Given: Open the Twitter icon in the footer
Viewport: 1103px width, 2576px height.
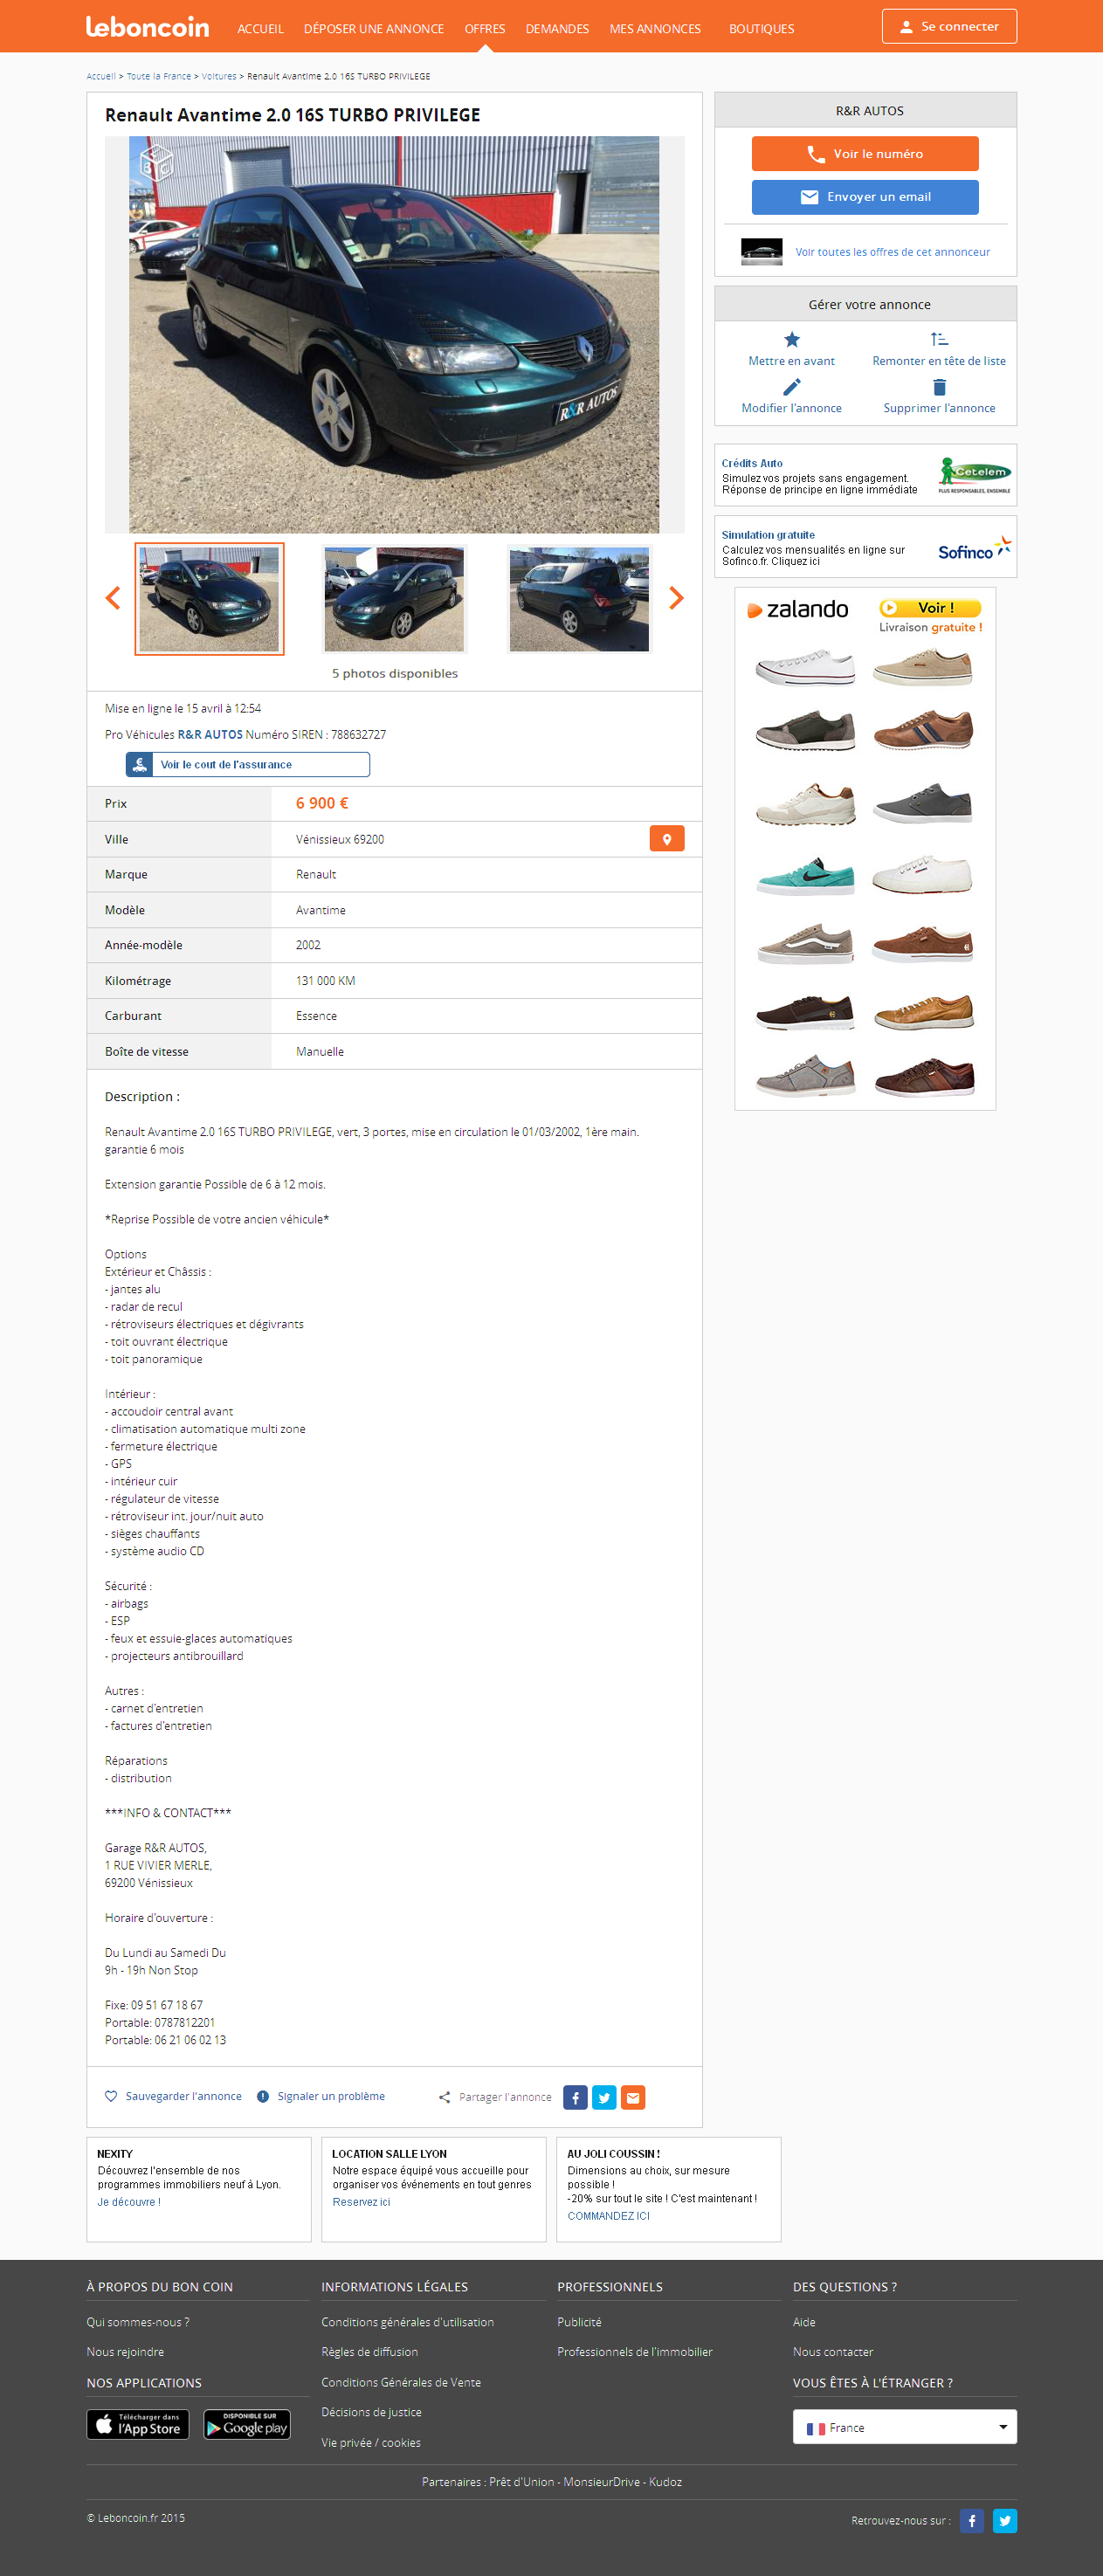Looking at the screenshot, I should (x=1004, y=2520).
